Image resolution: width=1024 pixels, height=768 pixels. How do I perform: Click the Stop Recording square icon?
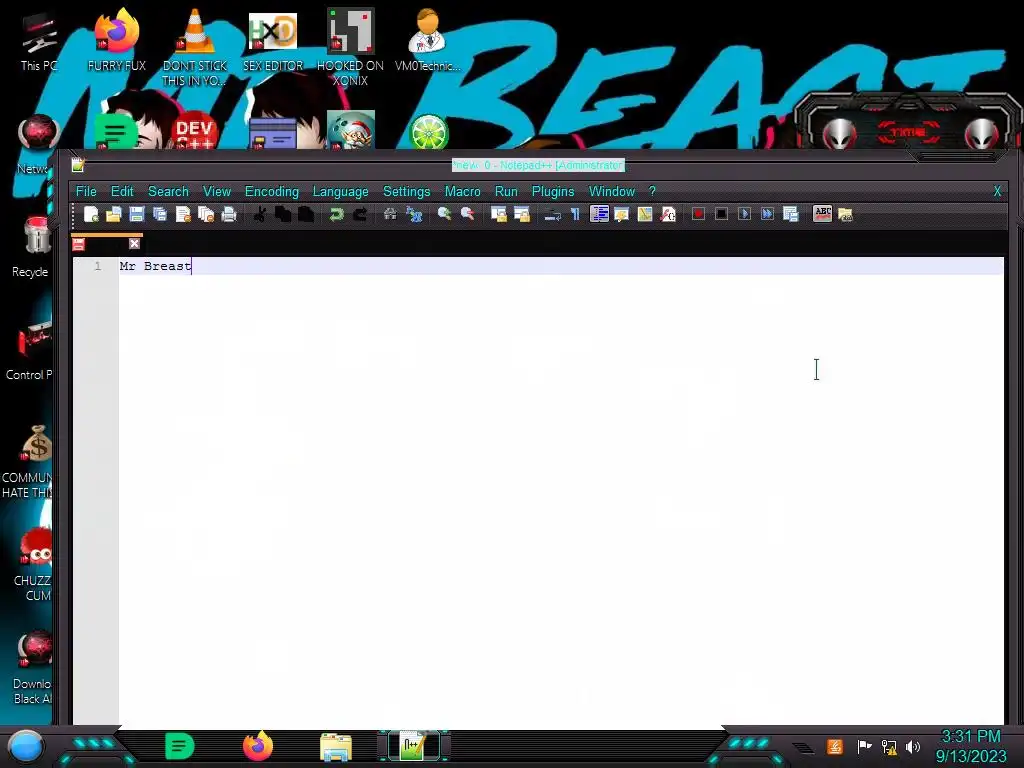[x=721, y=214]
